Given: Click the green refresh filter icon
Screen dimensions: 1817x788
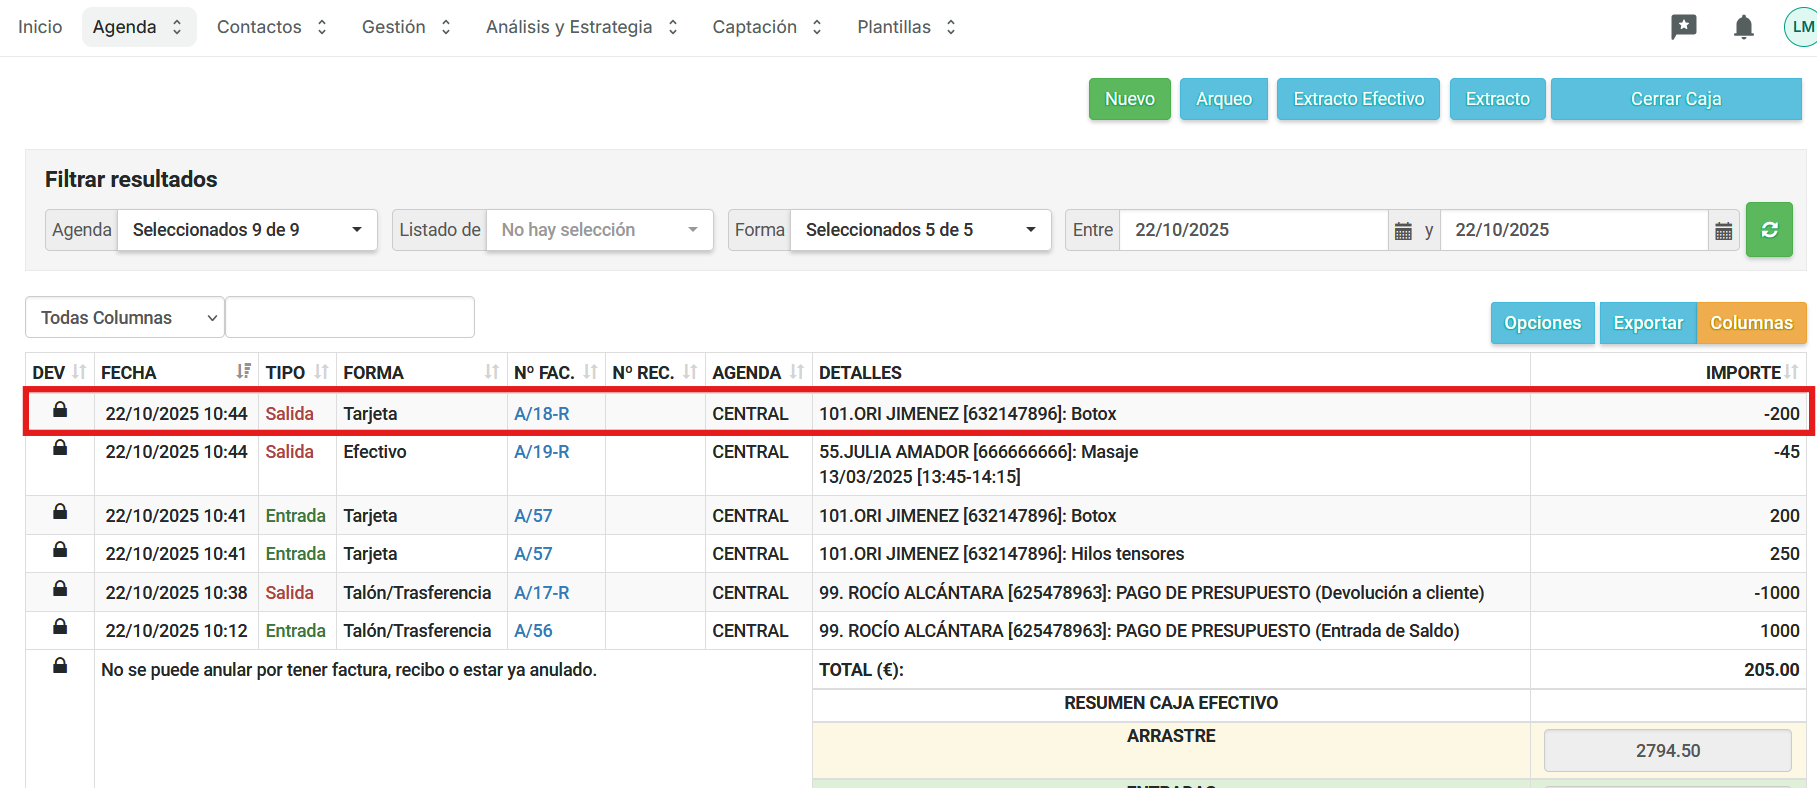Looking at the screenshot, I should 1769,230.
